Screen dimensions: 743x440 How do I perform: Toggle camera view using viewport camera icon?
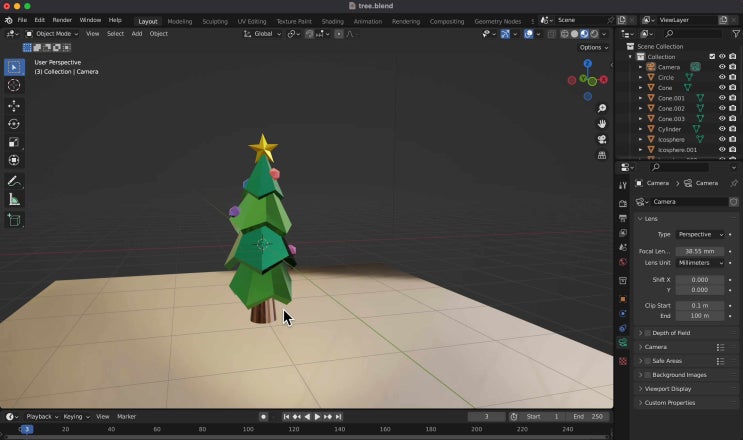pyautogui.click(x=602, y=140)
